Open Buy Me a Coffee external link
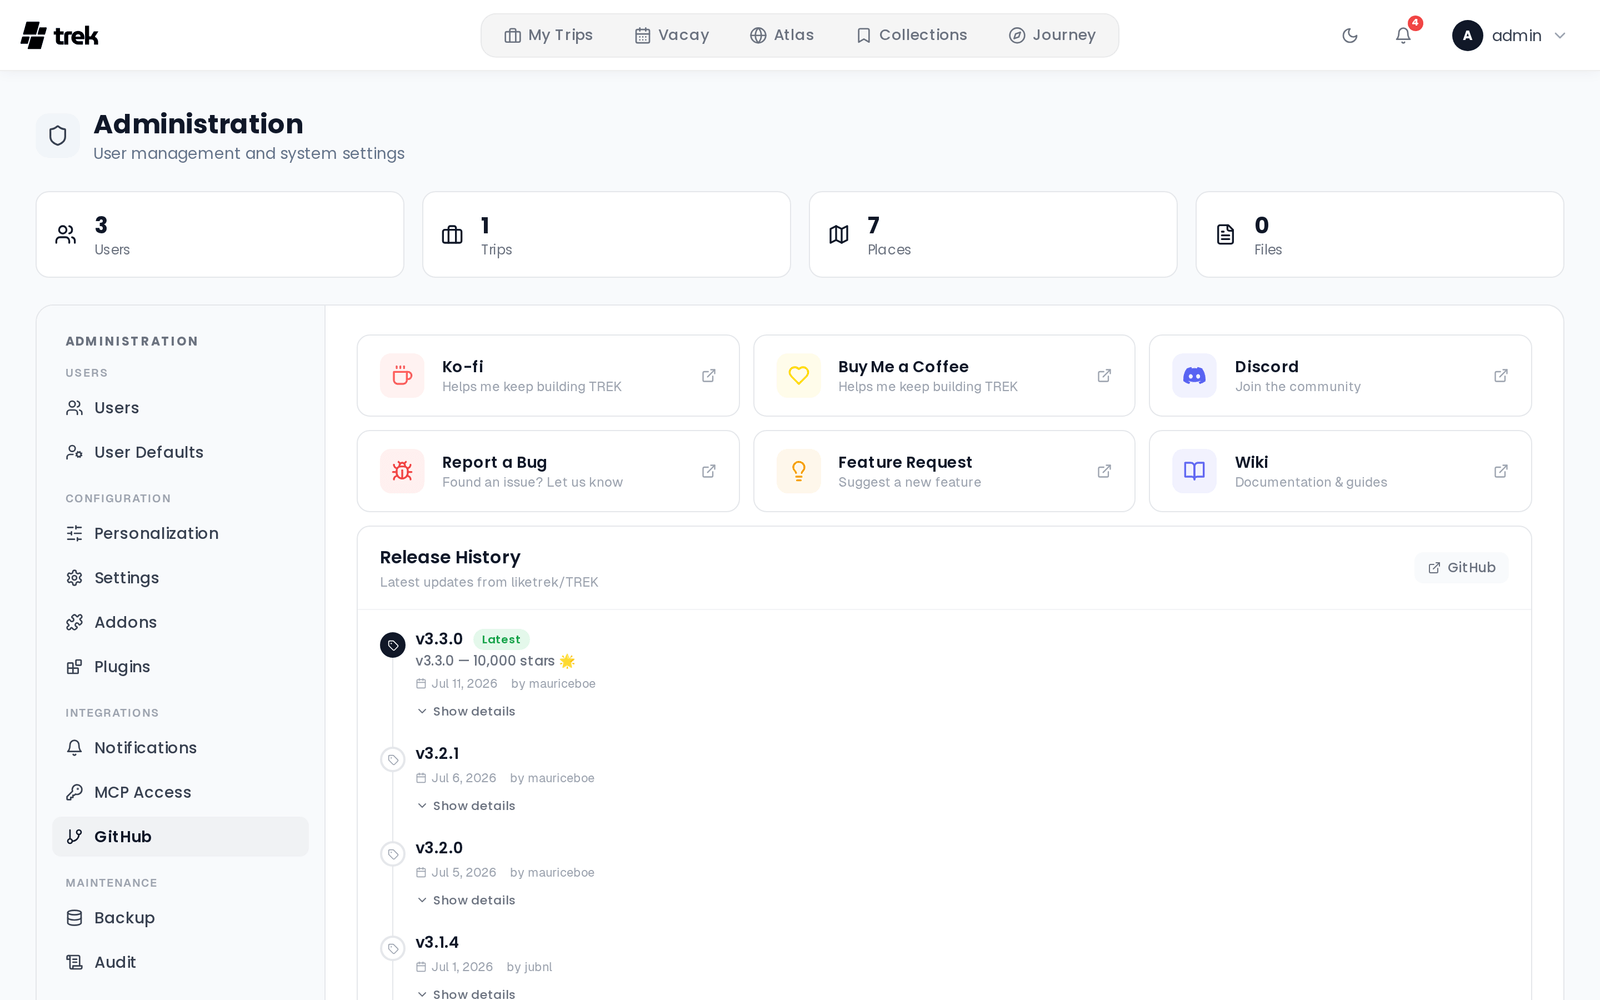The image size is (1600, 1000). point(1104,376)
